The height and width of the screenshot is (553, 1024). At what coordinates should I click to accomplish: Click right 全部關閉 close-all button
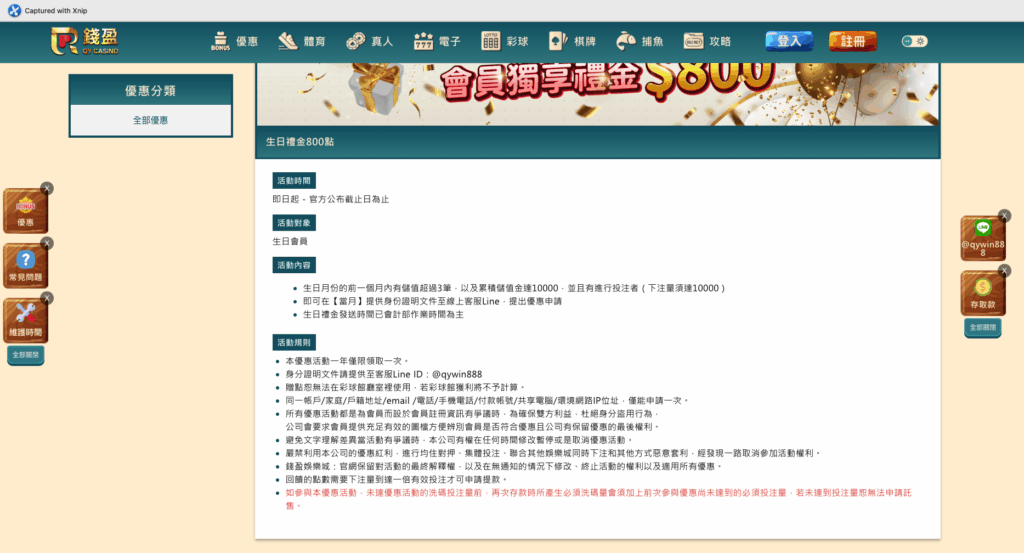pos(983,328)
